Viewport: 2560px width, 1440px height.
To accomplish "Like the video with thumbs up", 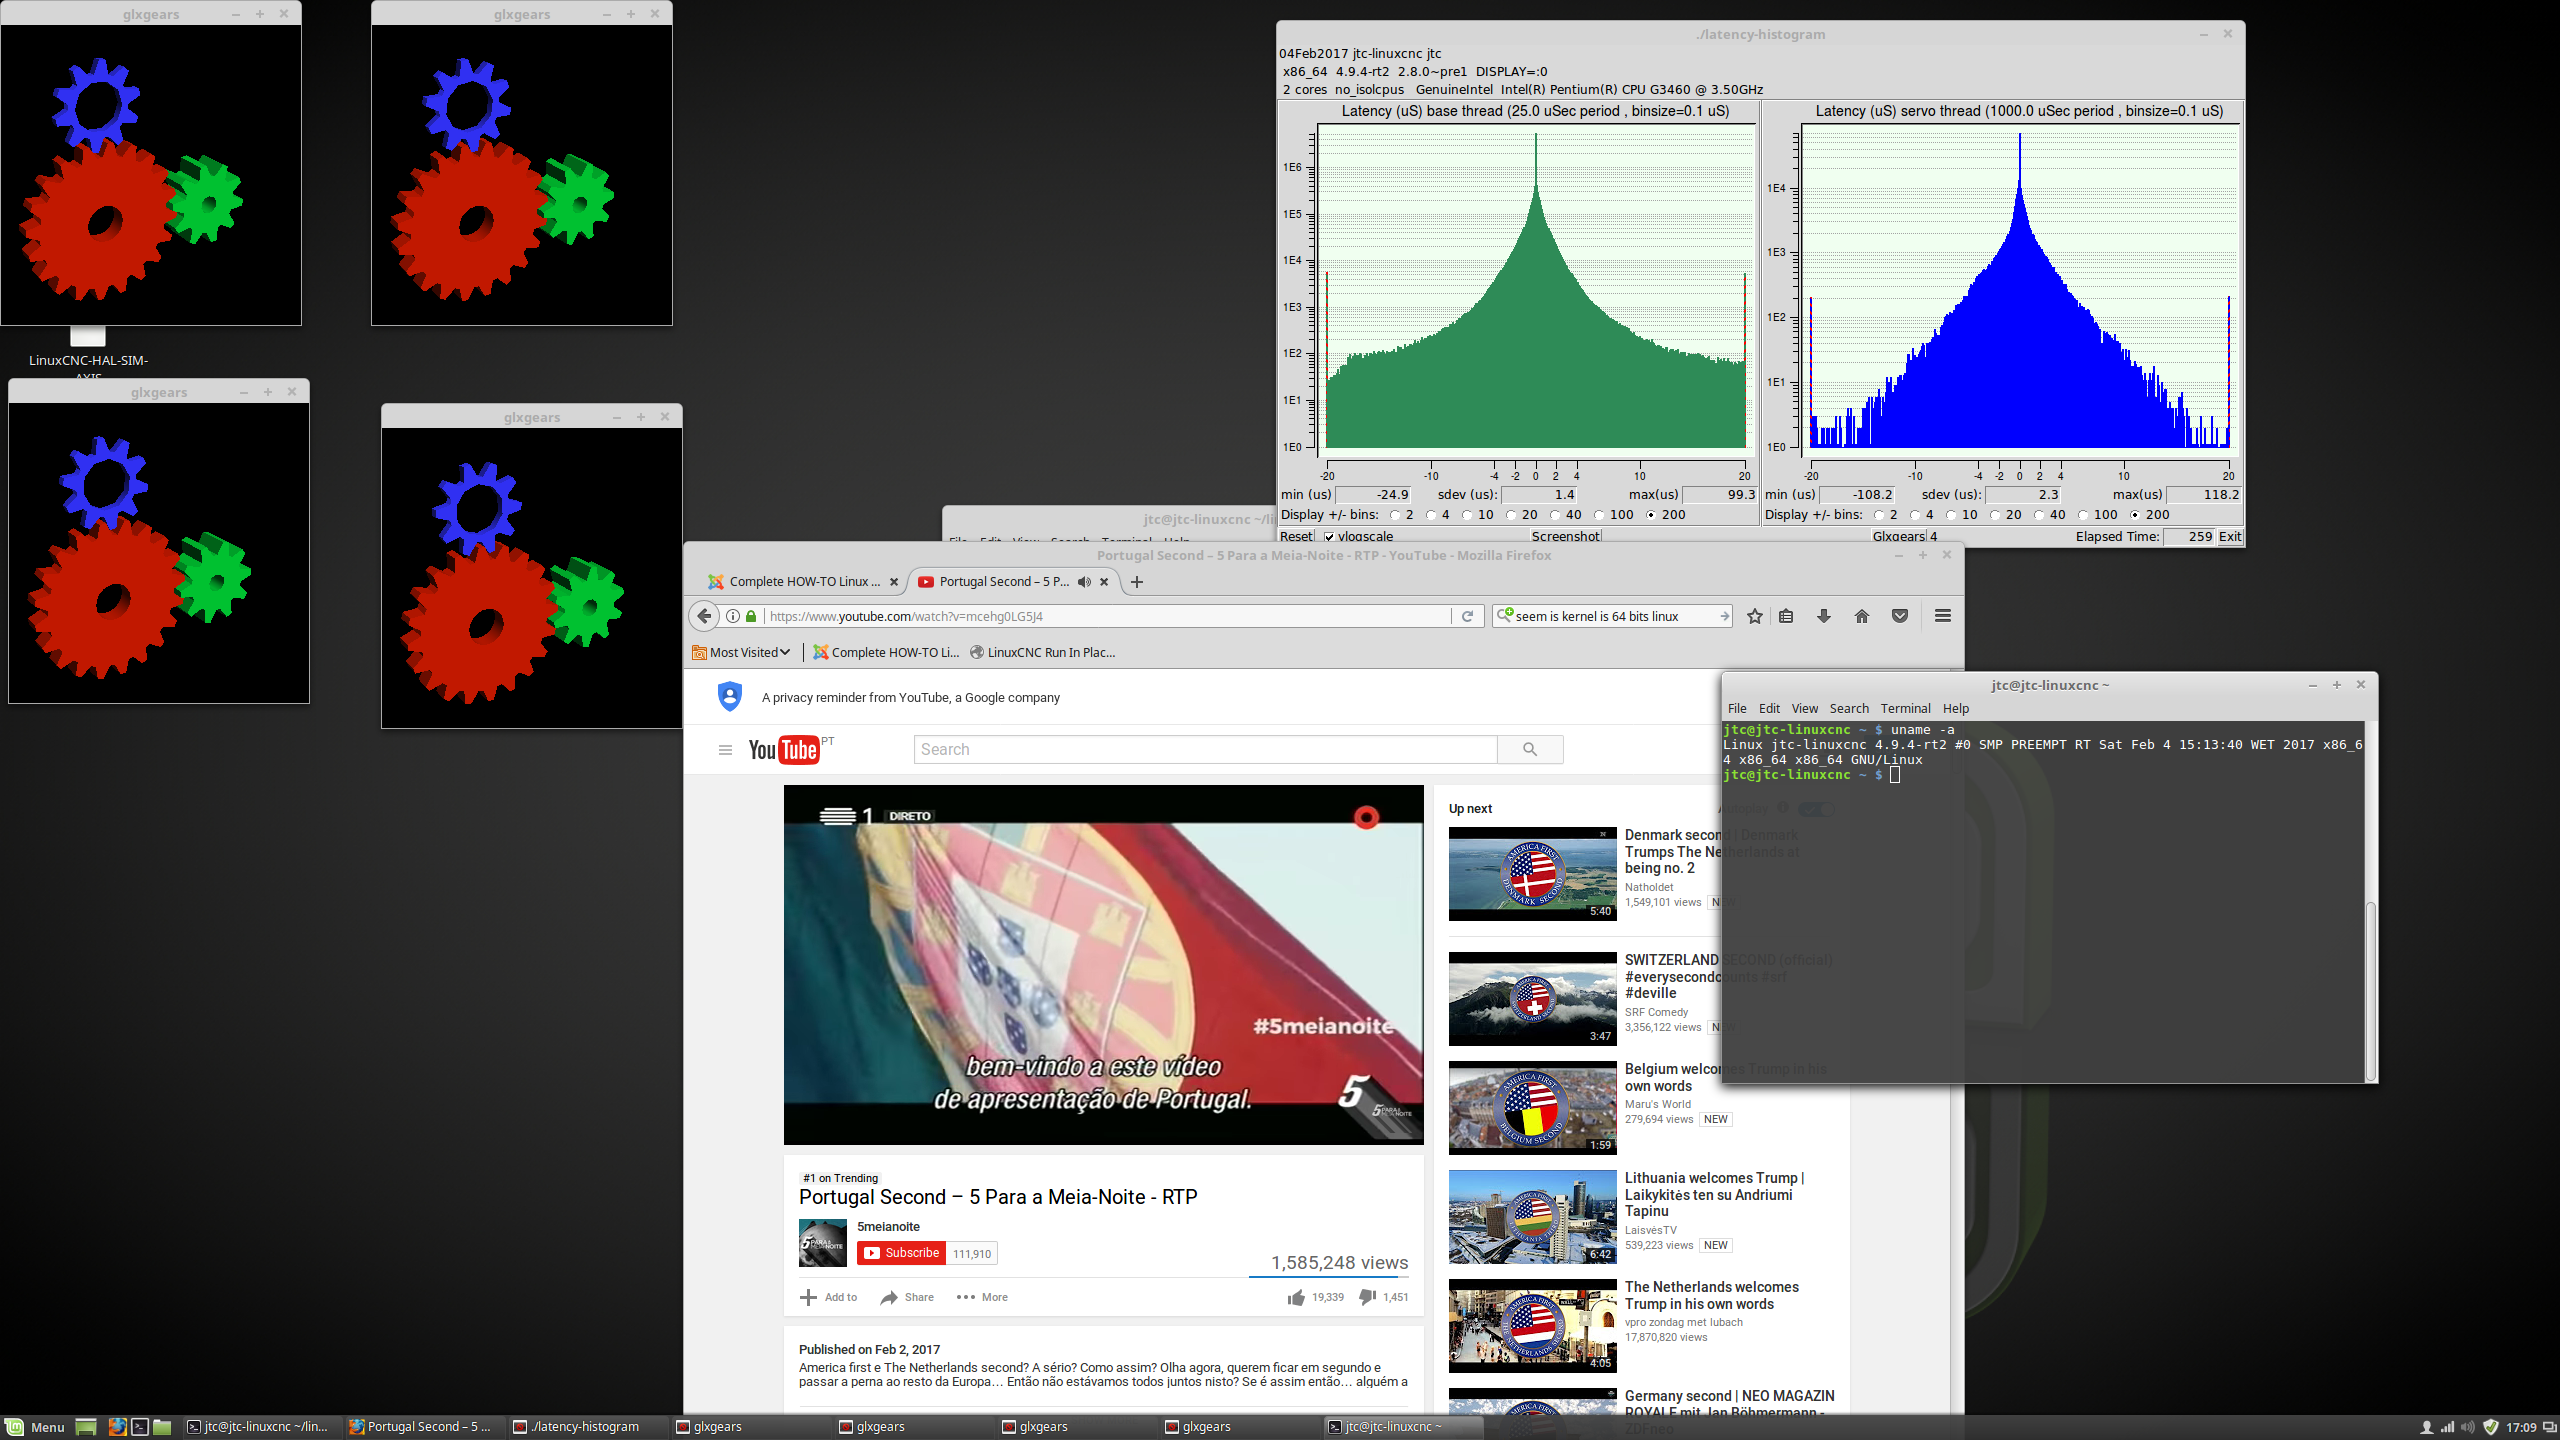I will click(1296, 1297).
